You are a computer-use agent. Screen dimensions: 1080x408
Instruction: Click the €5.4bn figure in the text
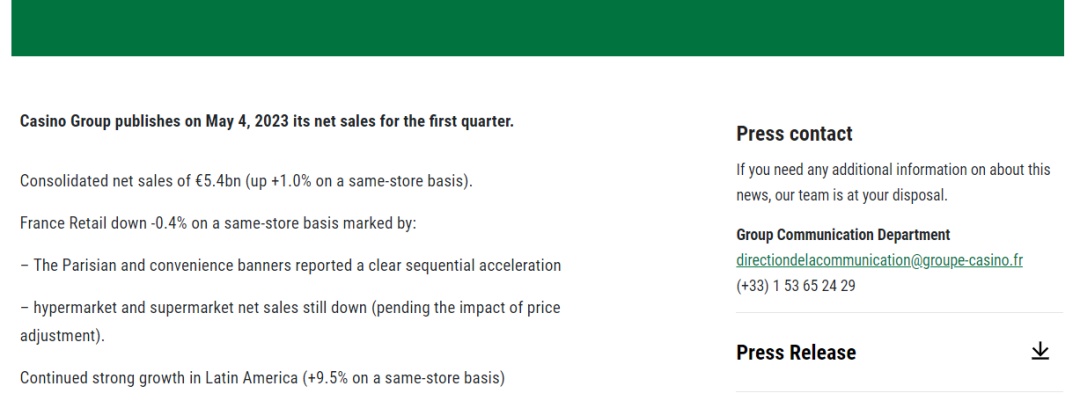218,181
